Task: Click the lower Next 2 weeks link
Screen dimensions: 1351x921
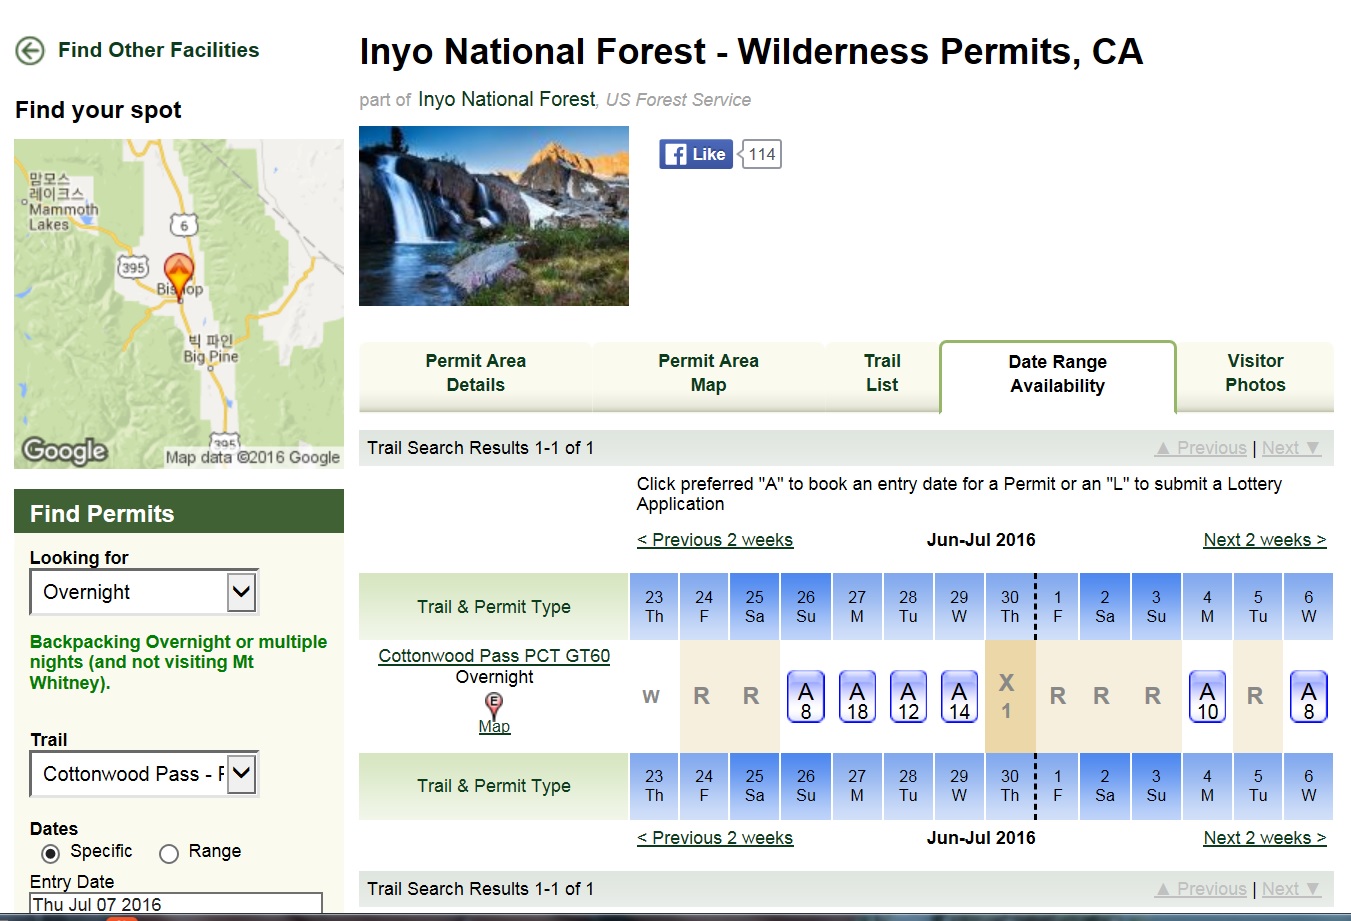Action: point(1265,838)
